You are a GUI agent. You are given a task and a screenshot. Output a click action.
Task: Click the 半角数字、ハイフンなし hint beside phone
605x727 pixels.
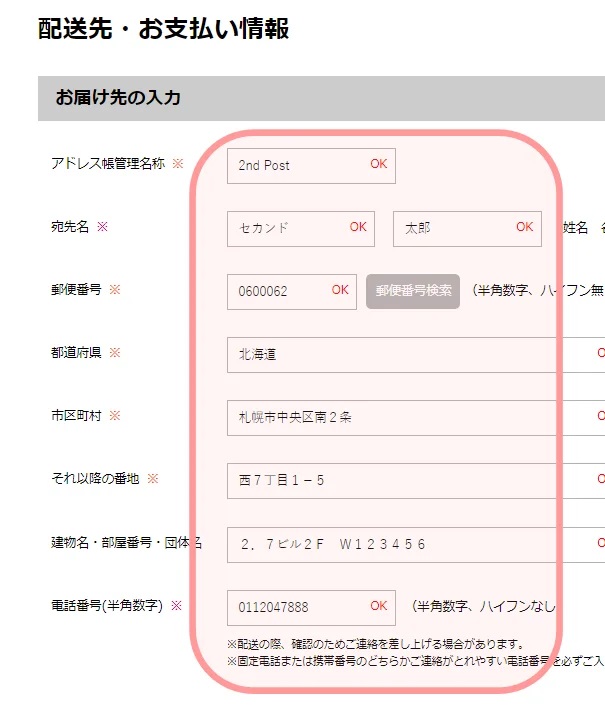coord(483,606)
